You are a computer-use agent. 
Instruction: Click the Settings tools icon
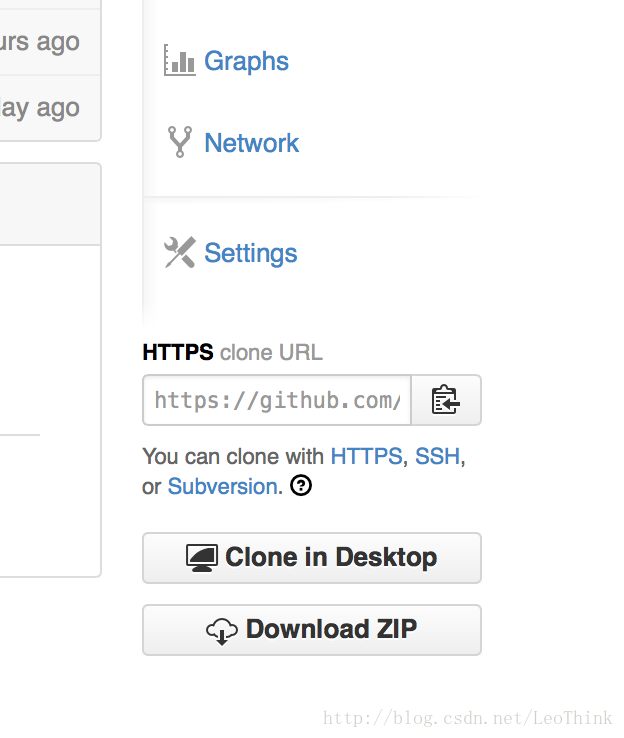click(180, 252)
